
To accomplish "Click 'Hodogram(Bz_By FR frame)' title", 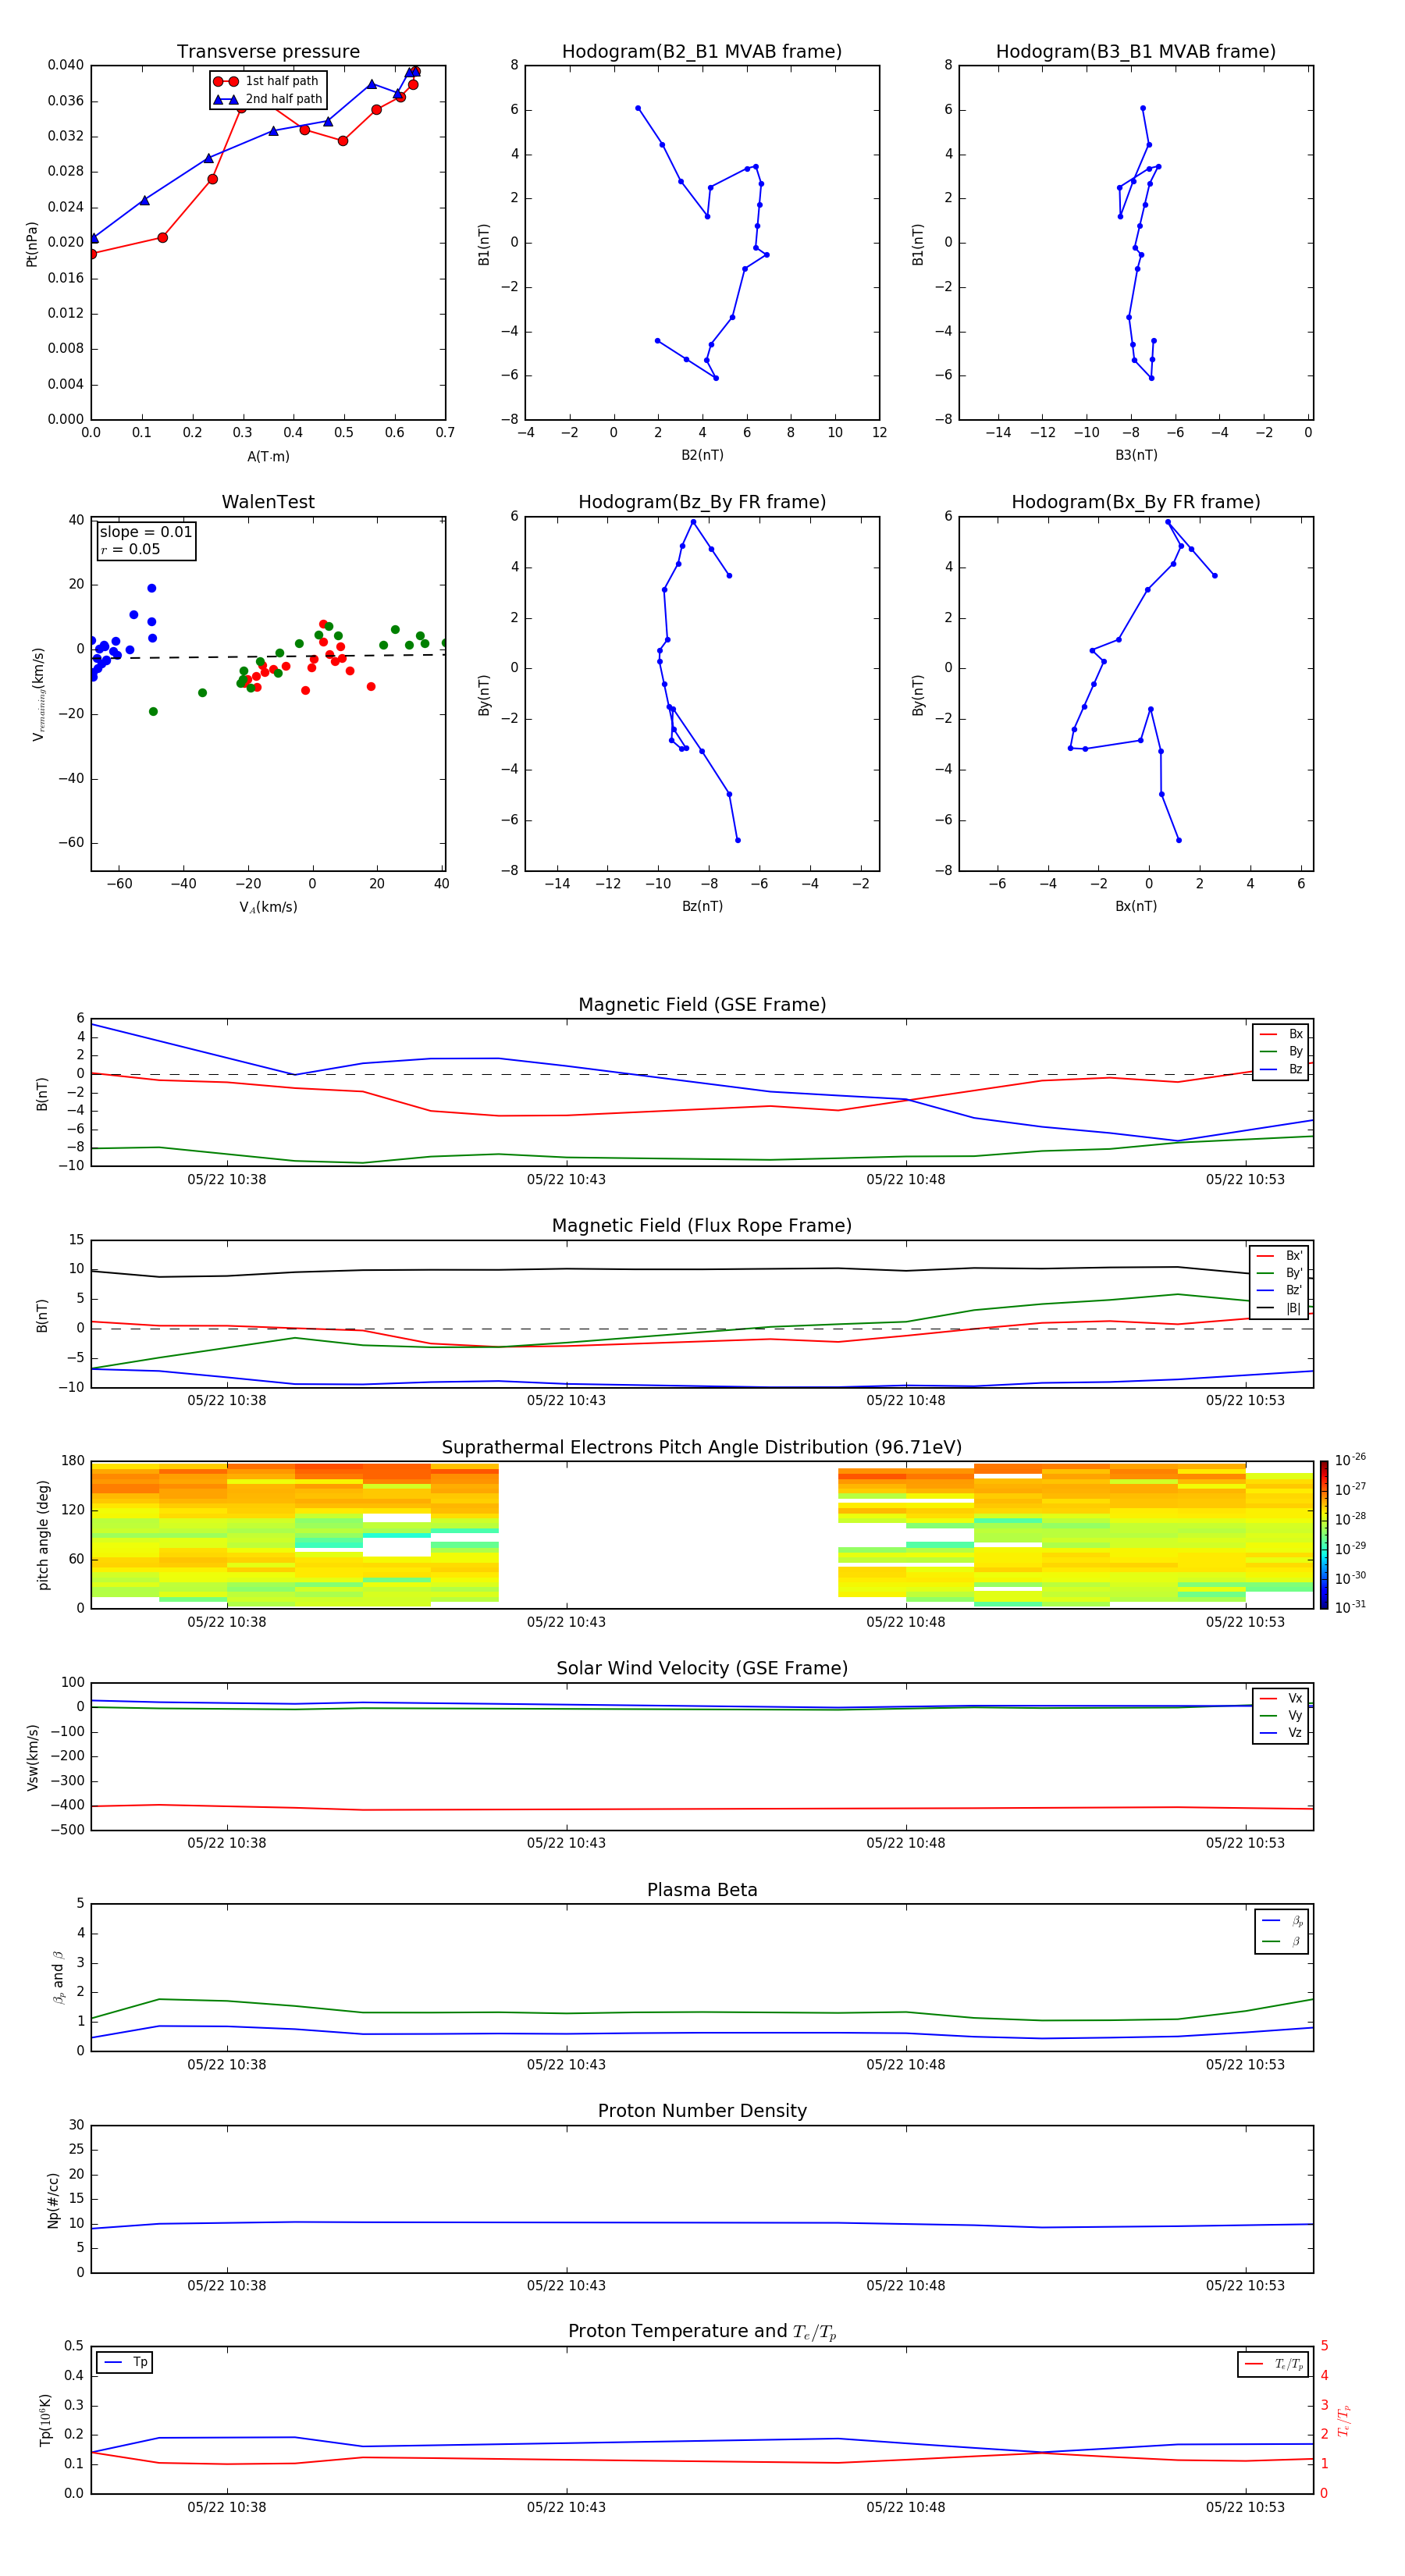I will pyautogui.click(x=702, y=502).
